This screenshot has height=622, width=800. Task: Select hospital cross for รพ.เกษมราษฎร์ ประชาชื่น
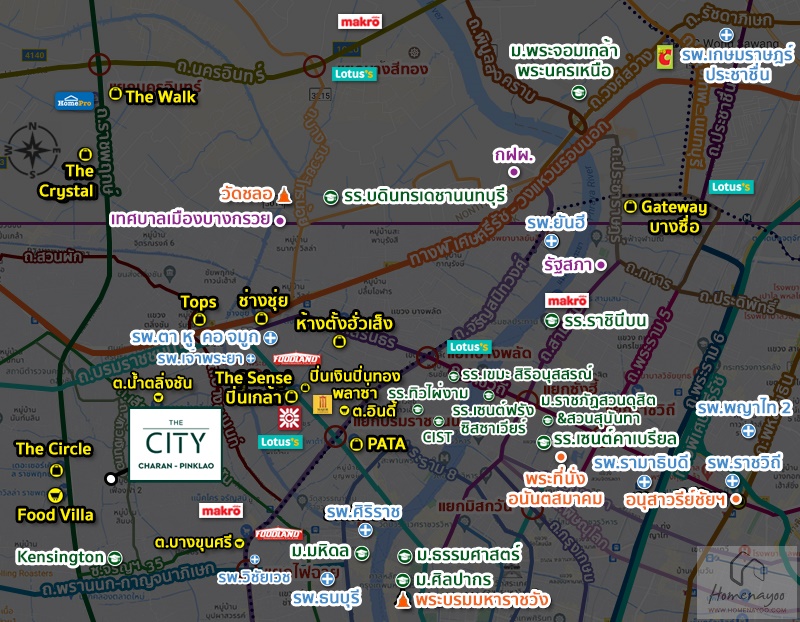pos(726,35)
